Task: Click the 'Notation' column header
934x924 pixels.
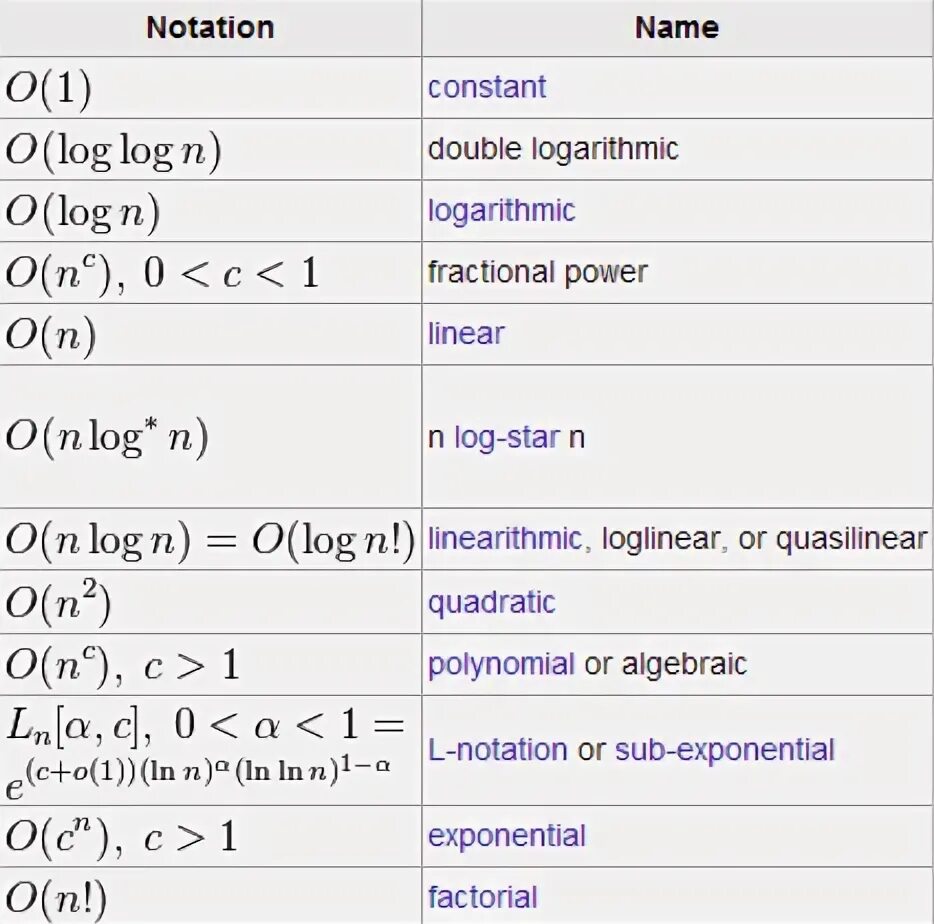Action: [210, 28]
